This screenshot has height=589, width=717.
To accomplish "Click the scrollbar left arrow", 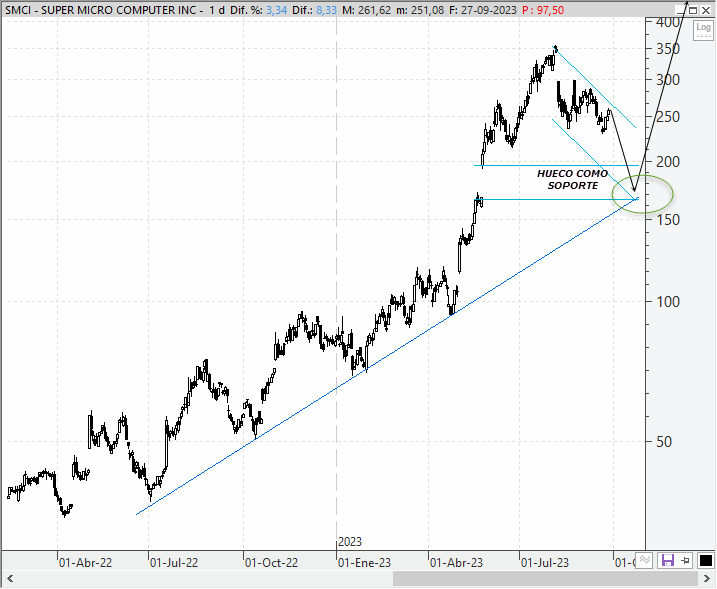I will (x=10, y=579).
